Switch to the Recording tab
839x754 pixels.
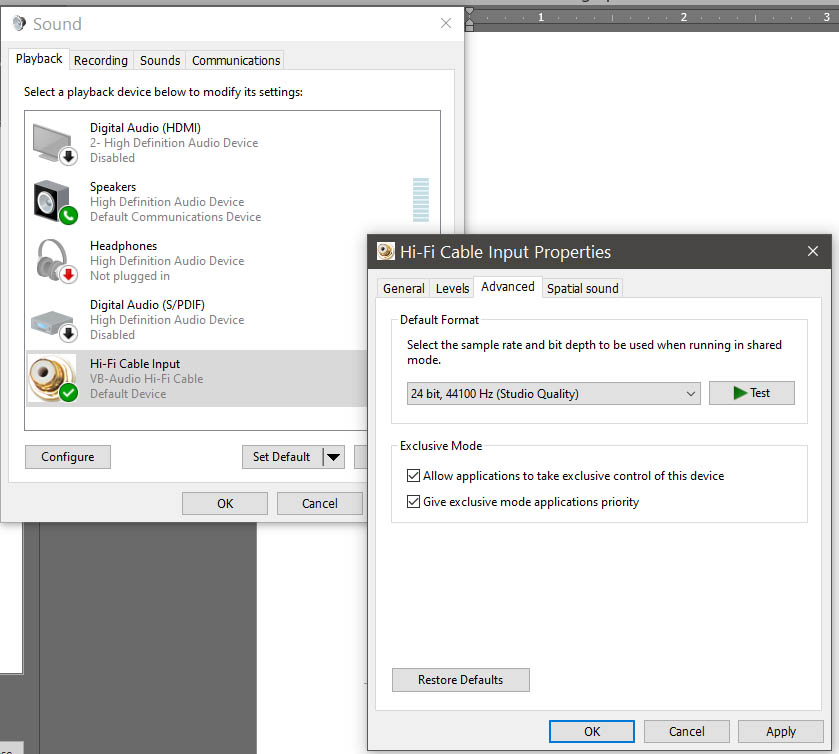click(101, 60)
